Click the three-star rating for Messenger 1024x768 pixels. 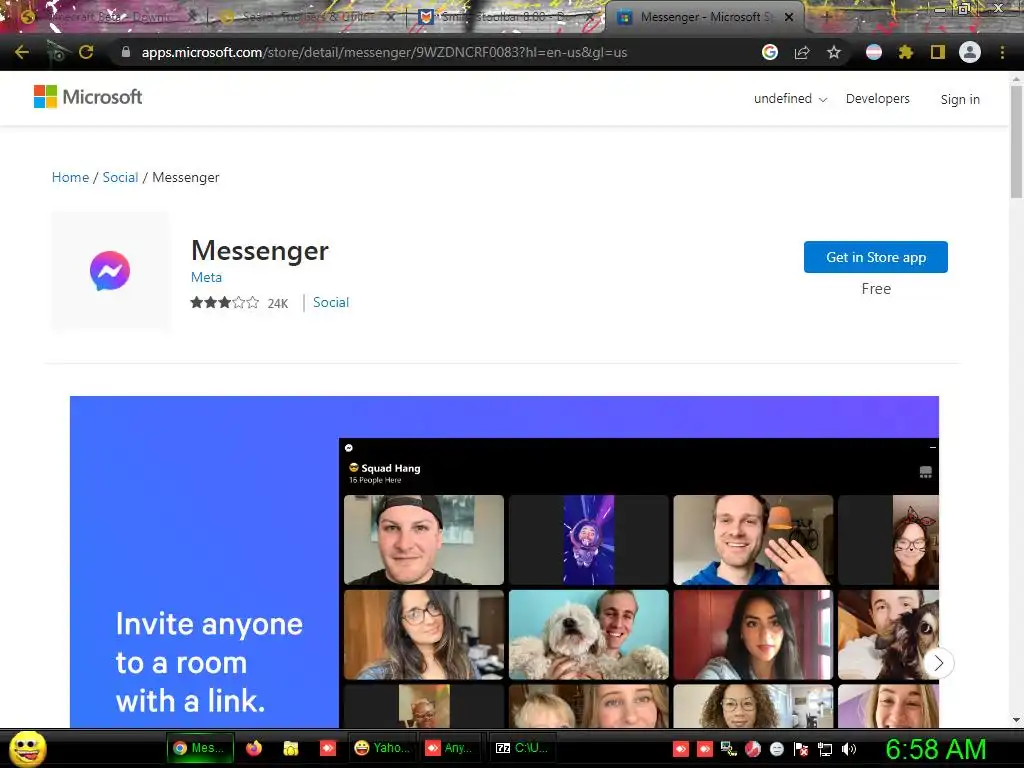click(x=225, y=302)
